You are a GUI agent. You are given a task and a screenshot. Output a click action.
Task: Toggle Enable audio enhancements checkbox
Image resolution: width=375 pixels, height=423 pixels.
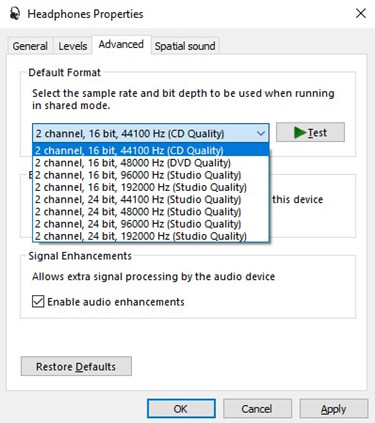click(38, 301)
